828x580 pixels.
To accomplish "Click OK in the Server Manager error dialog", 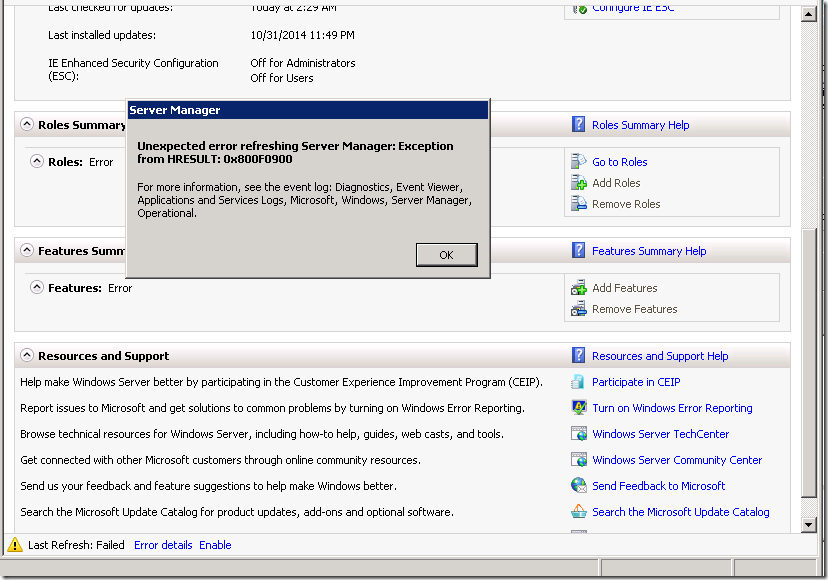I will 447,255.
